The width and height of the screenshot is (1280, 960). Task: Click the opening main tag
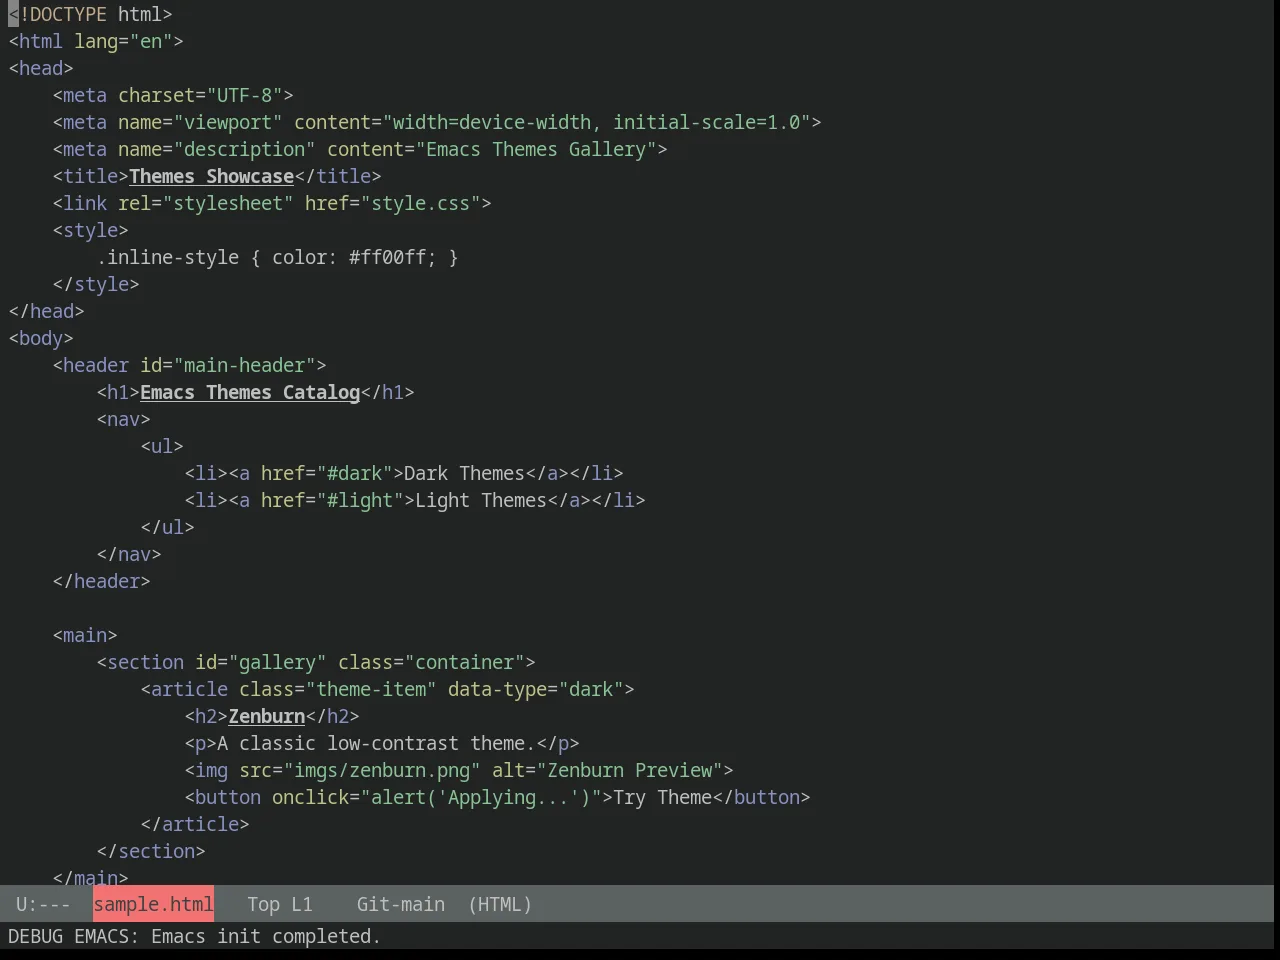(x=85, y=635)
